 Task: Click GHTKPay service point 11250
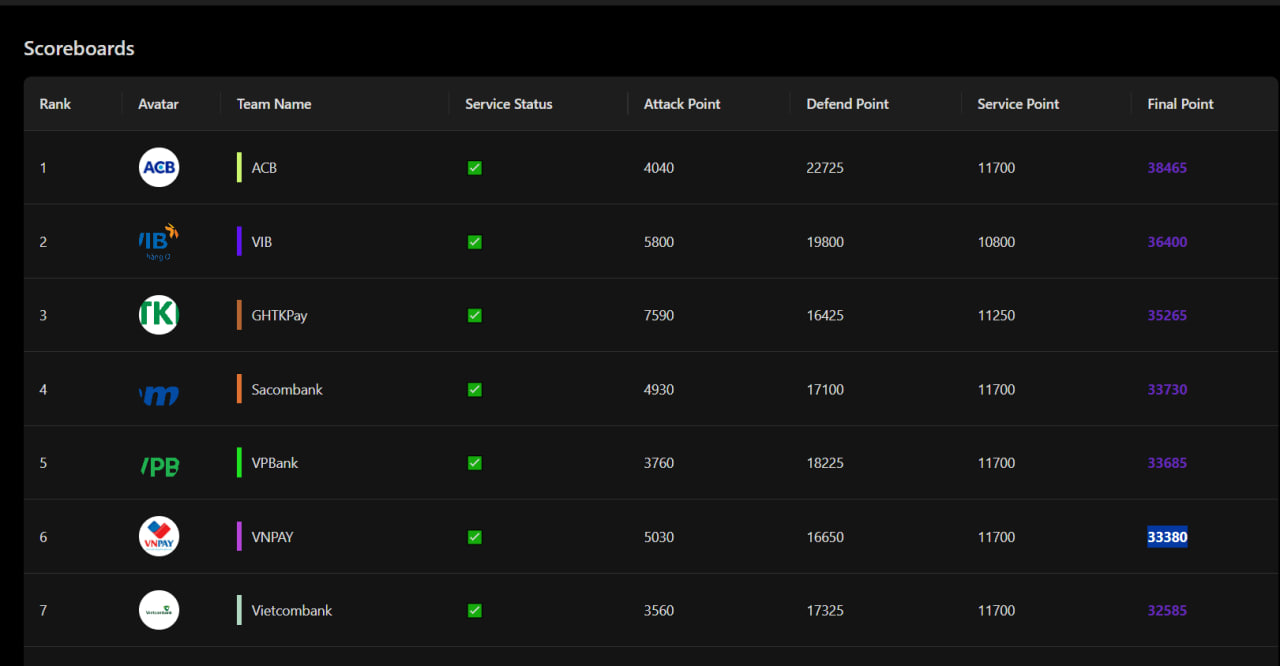tap(996, 315)
